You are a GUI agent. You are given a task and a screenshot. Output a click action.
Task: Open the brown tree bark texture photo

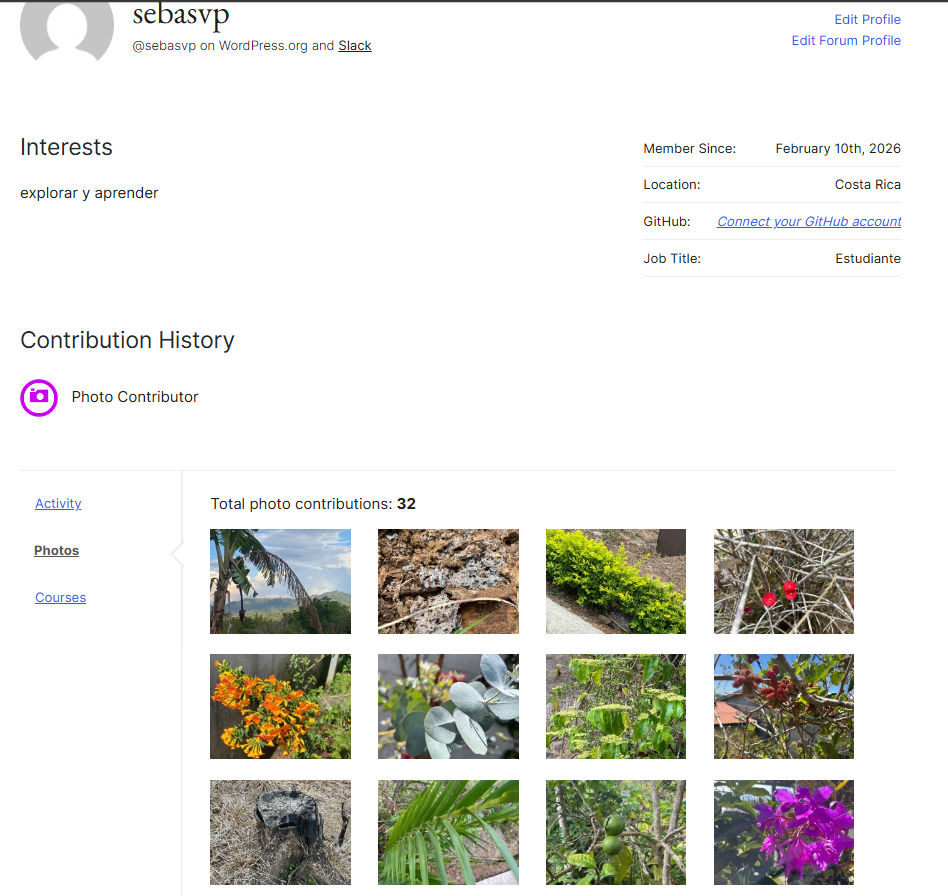pos(448,581)
